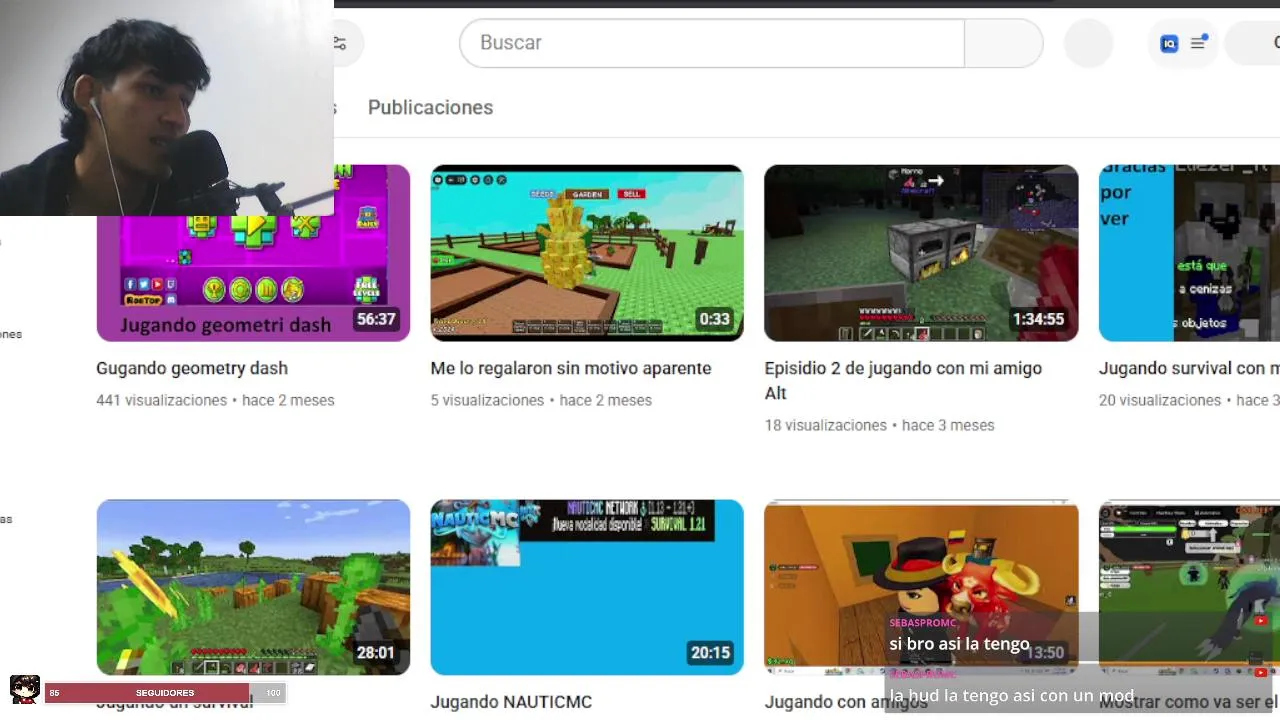Click chat message 'la hud la tengo asi con un mod'
The image size is (1280, 720).
coord(1011,696)
